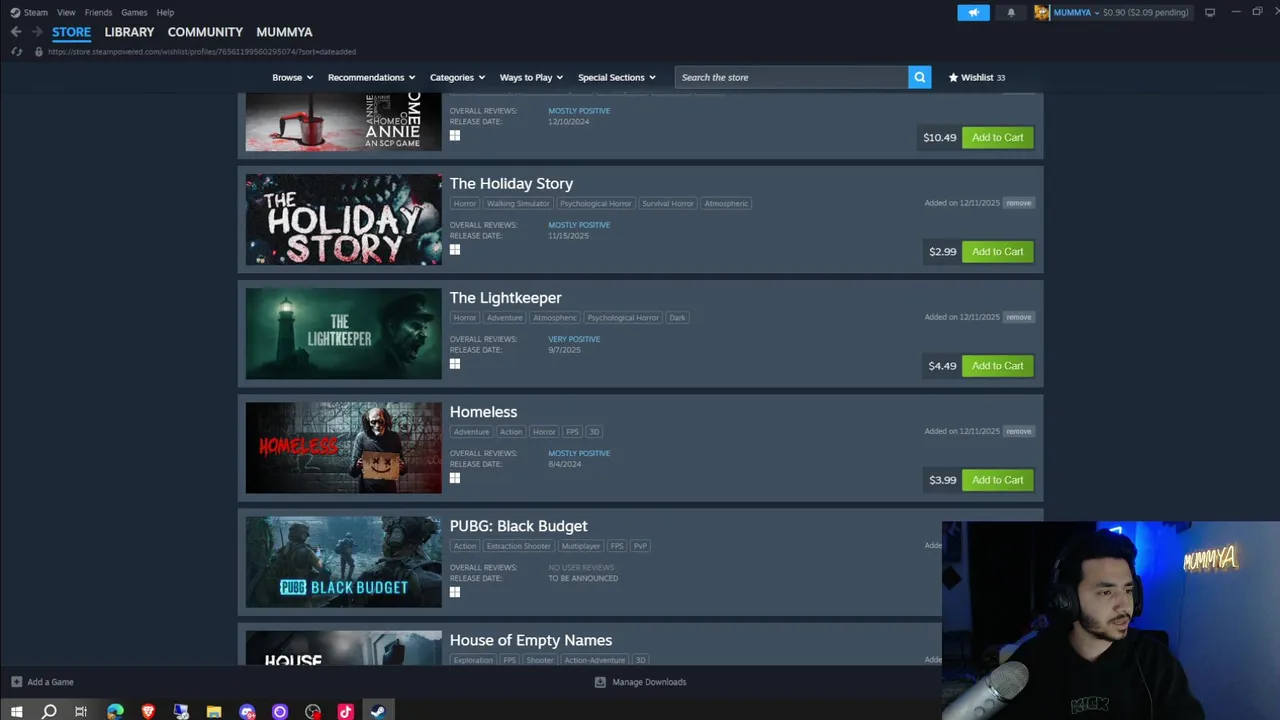Go back with the left arrow
Viewport: 1280px width, 720px height.
pyautogui.click(x=16, y=32)
